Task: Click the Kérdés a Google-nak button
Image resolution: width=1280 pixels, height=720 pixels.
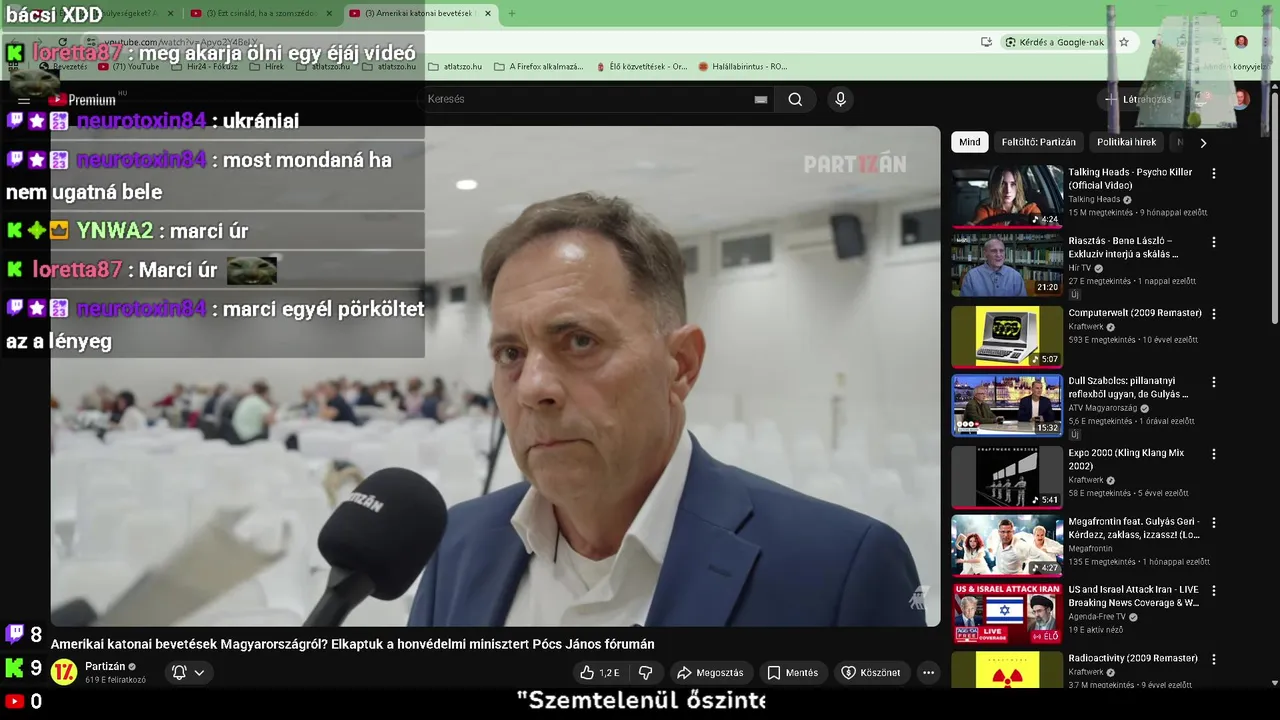Action: click(x=1055, y=42)
